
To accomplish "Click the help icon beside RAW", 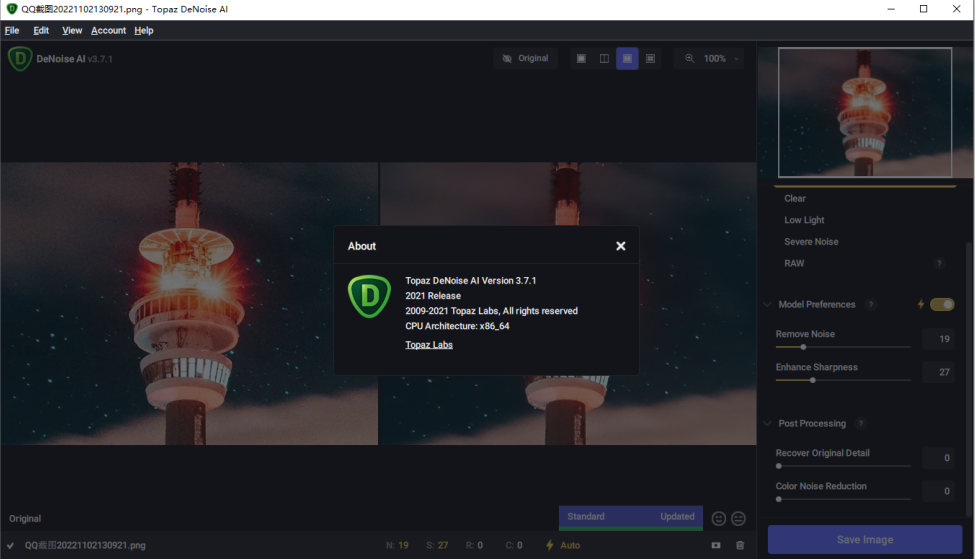I will 939,264.
